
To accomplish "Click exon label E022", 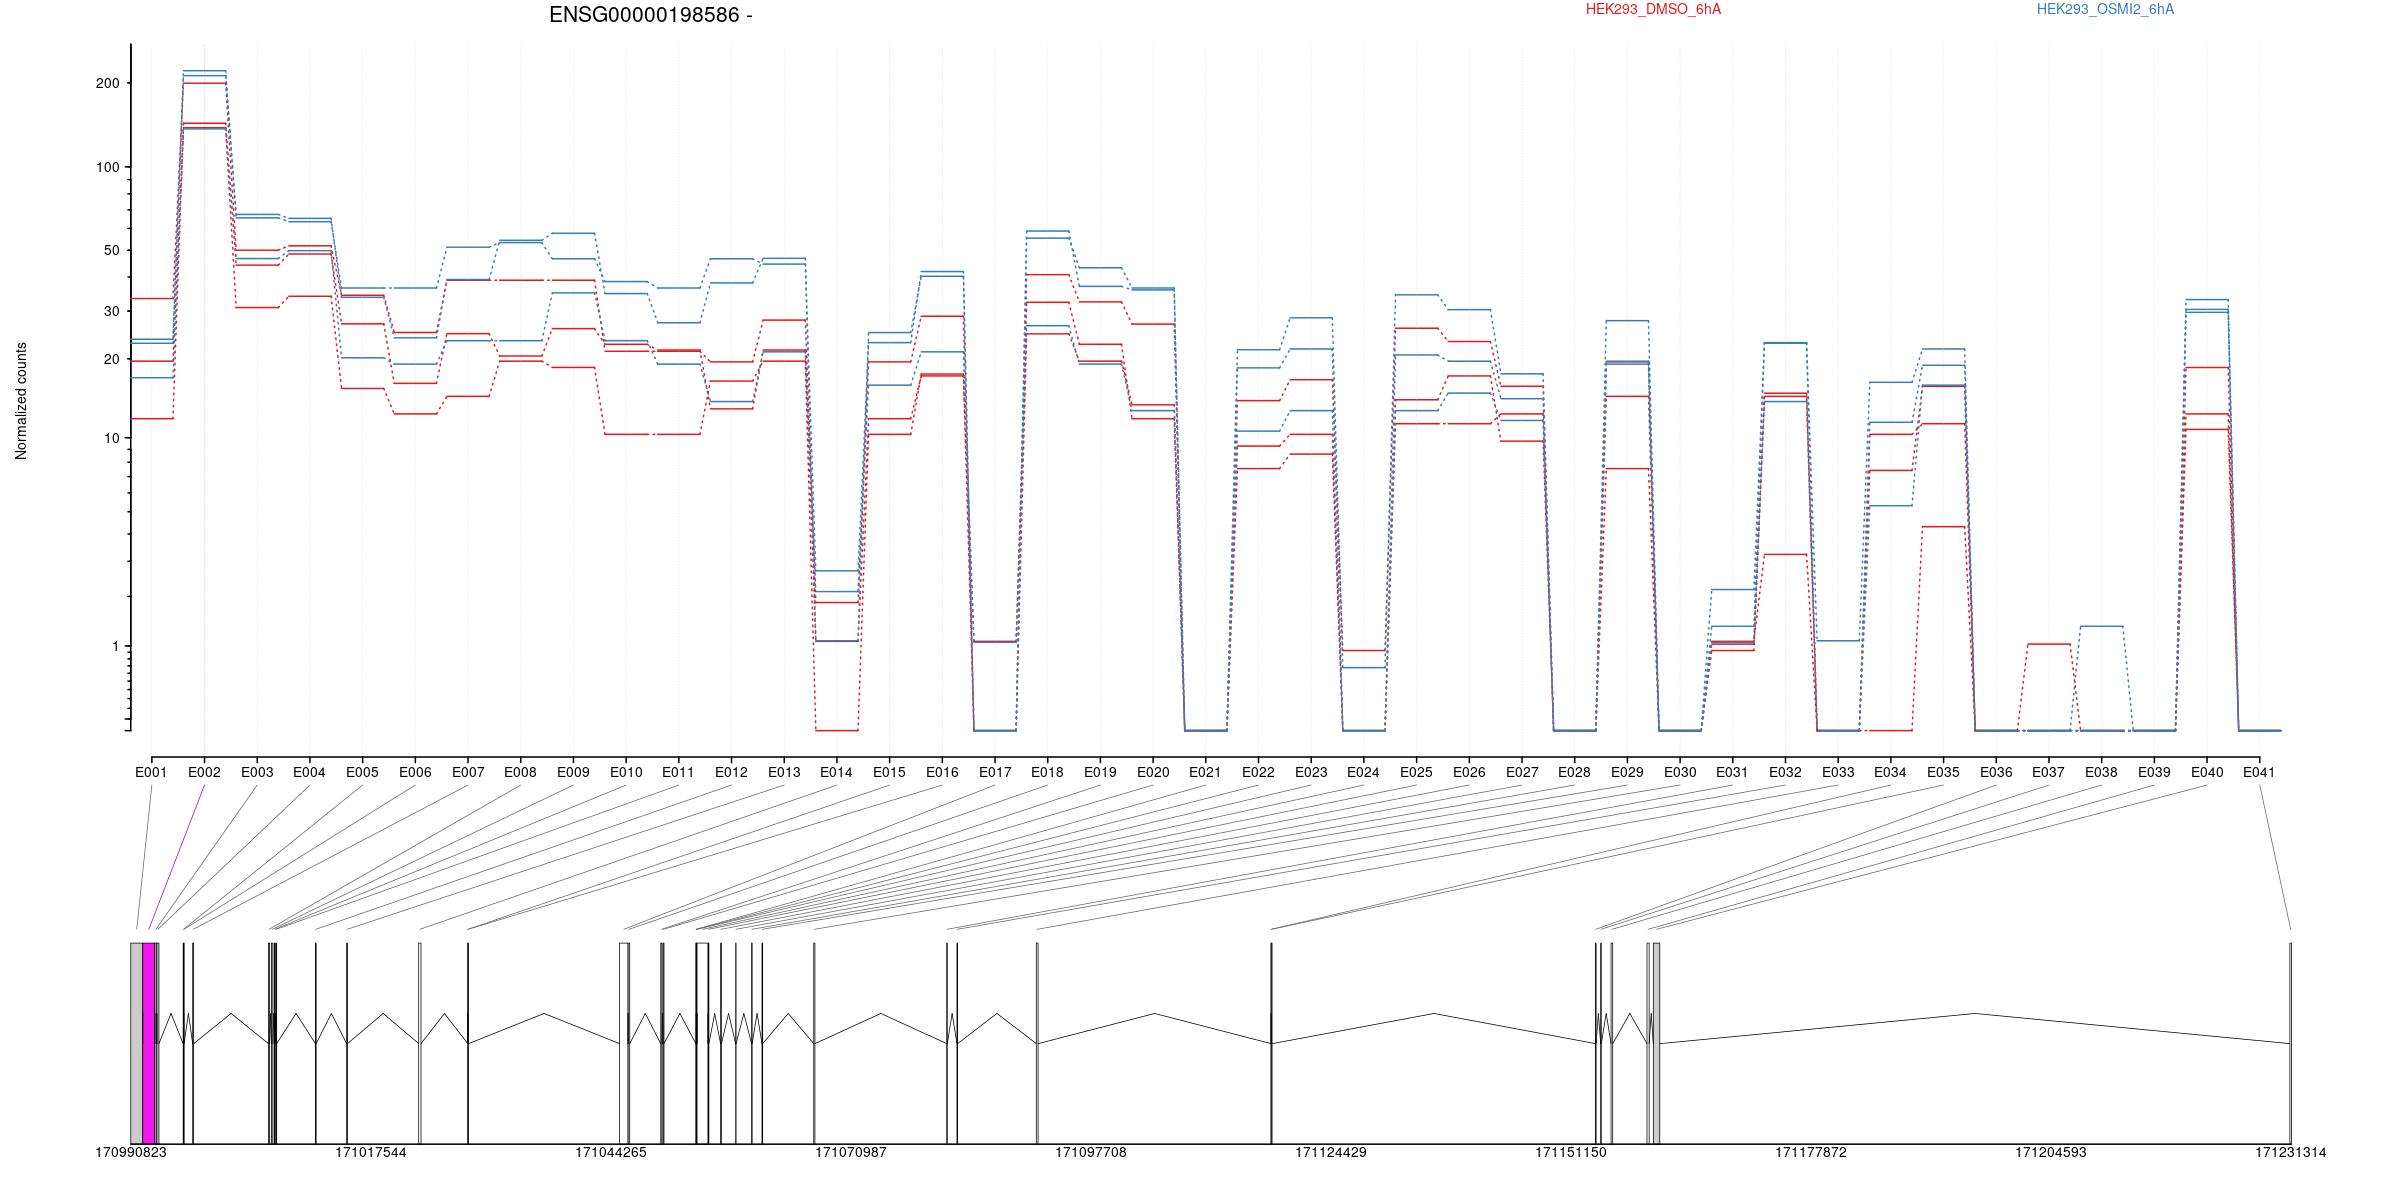I will 1258,773.
